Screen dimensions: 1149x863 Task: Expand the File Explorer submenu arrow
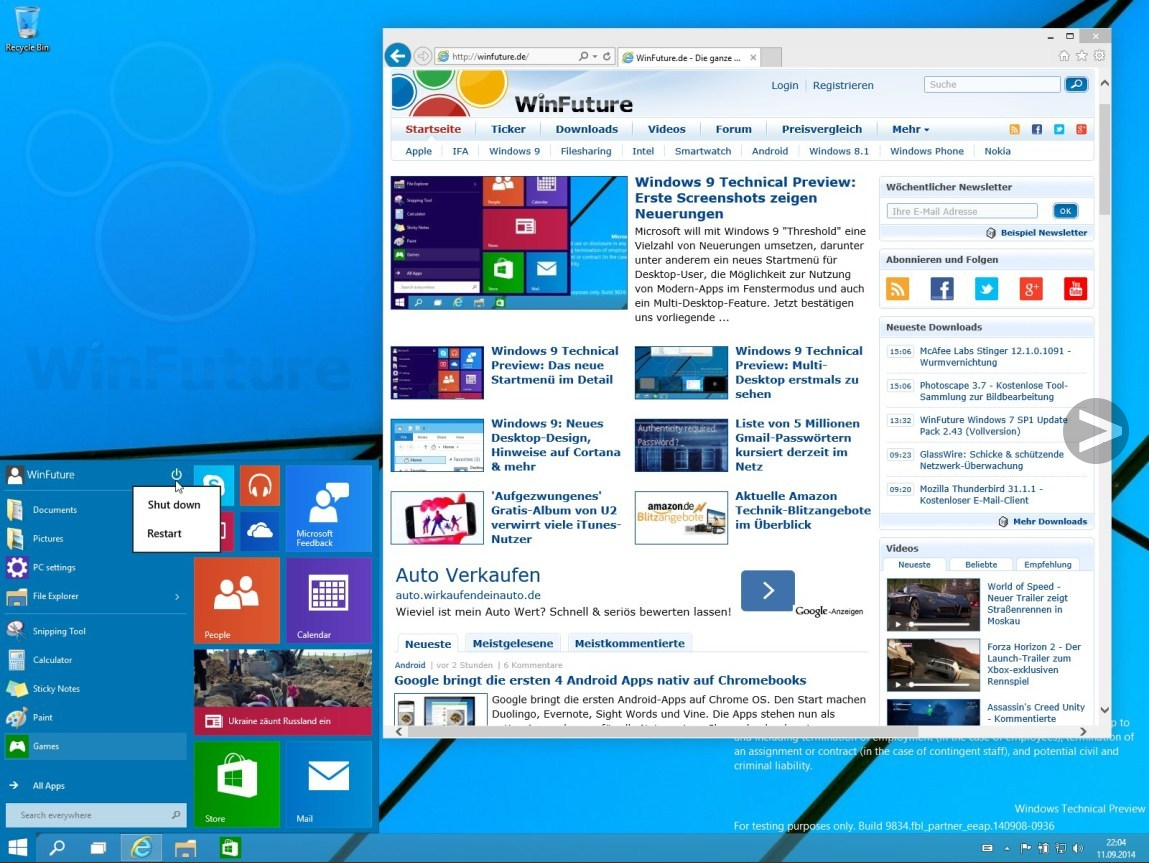tap(177, 597)
